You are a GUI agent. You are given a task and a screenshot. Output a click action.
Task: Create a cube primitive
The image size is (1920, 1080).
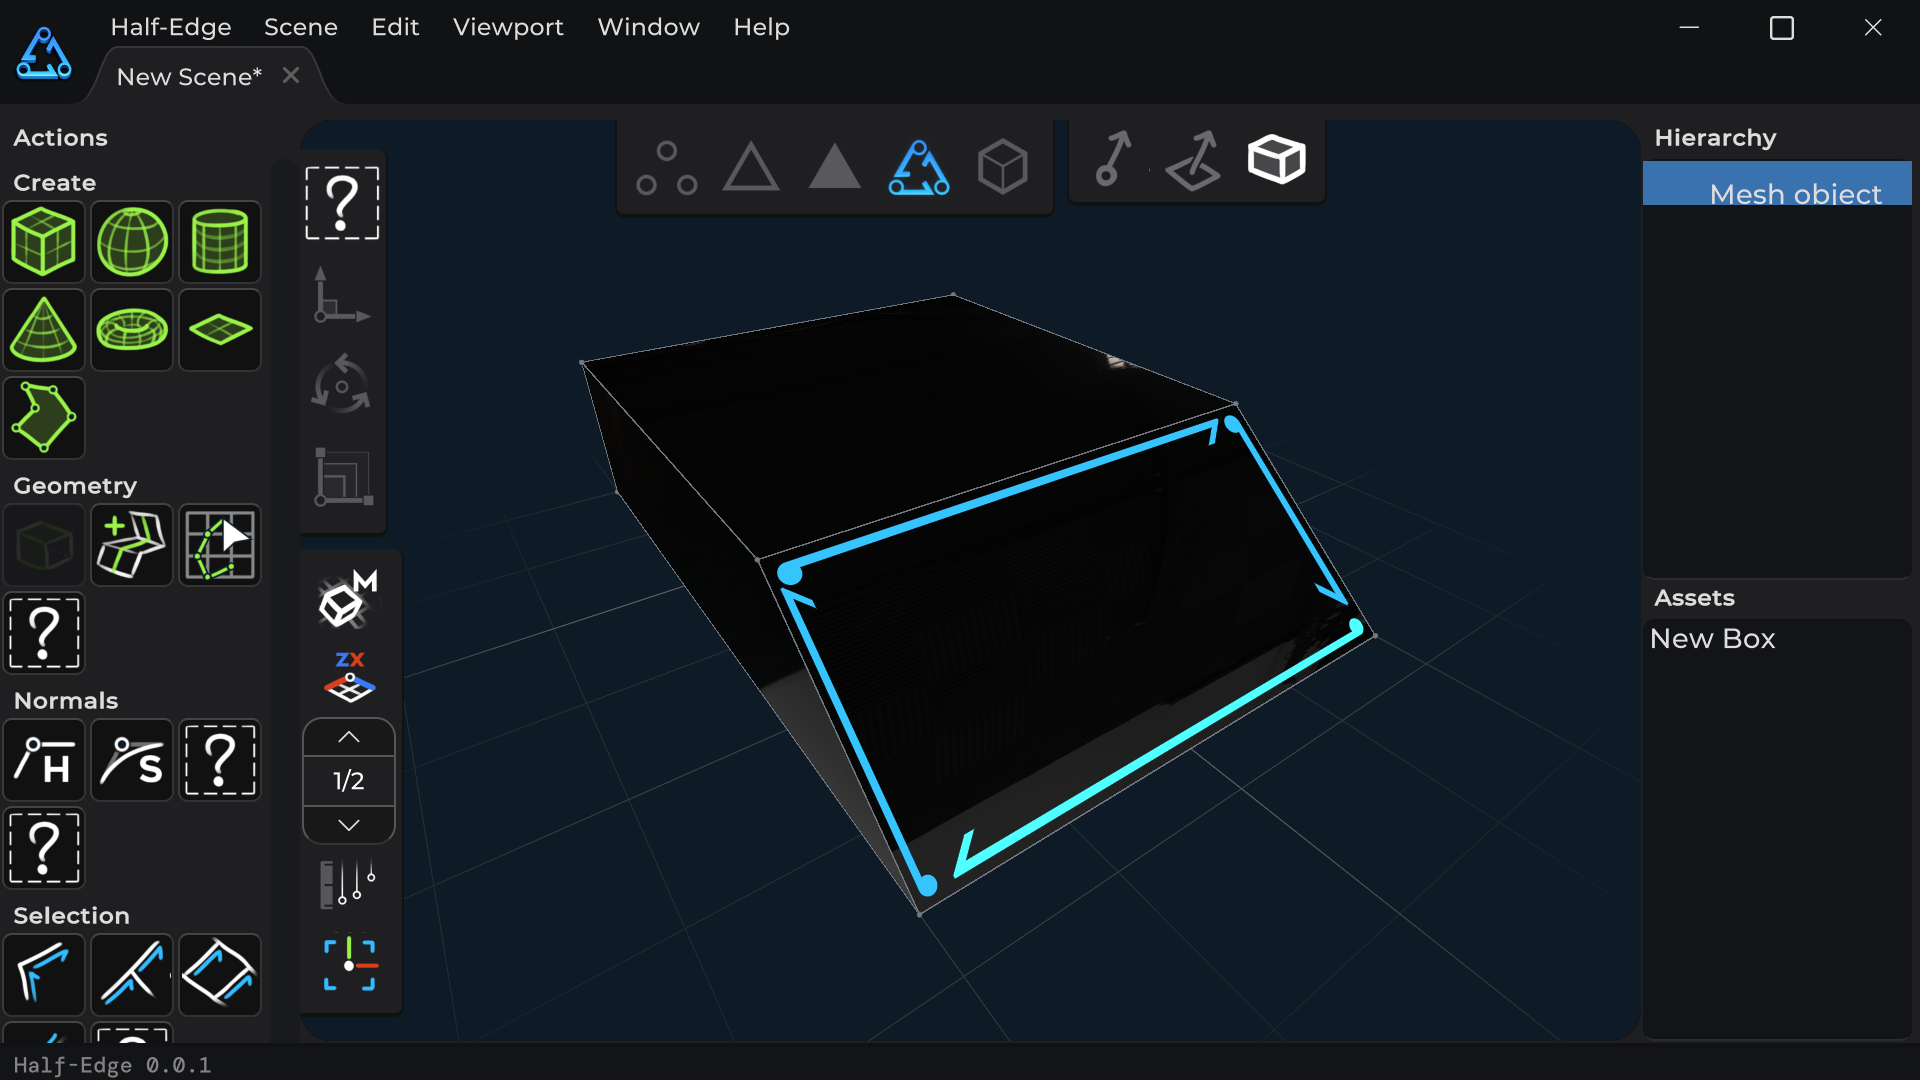coord(44,242)
